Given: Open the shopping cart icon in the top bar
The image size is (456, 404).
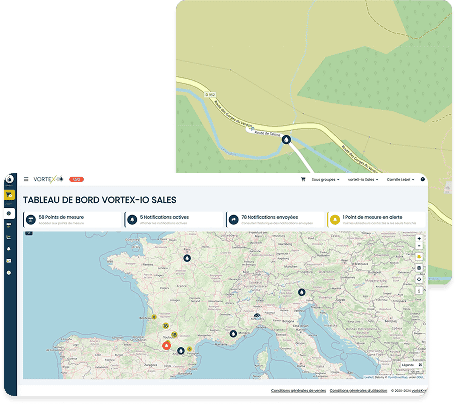Looking at the screenshot, I should (x=303, y=179).
